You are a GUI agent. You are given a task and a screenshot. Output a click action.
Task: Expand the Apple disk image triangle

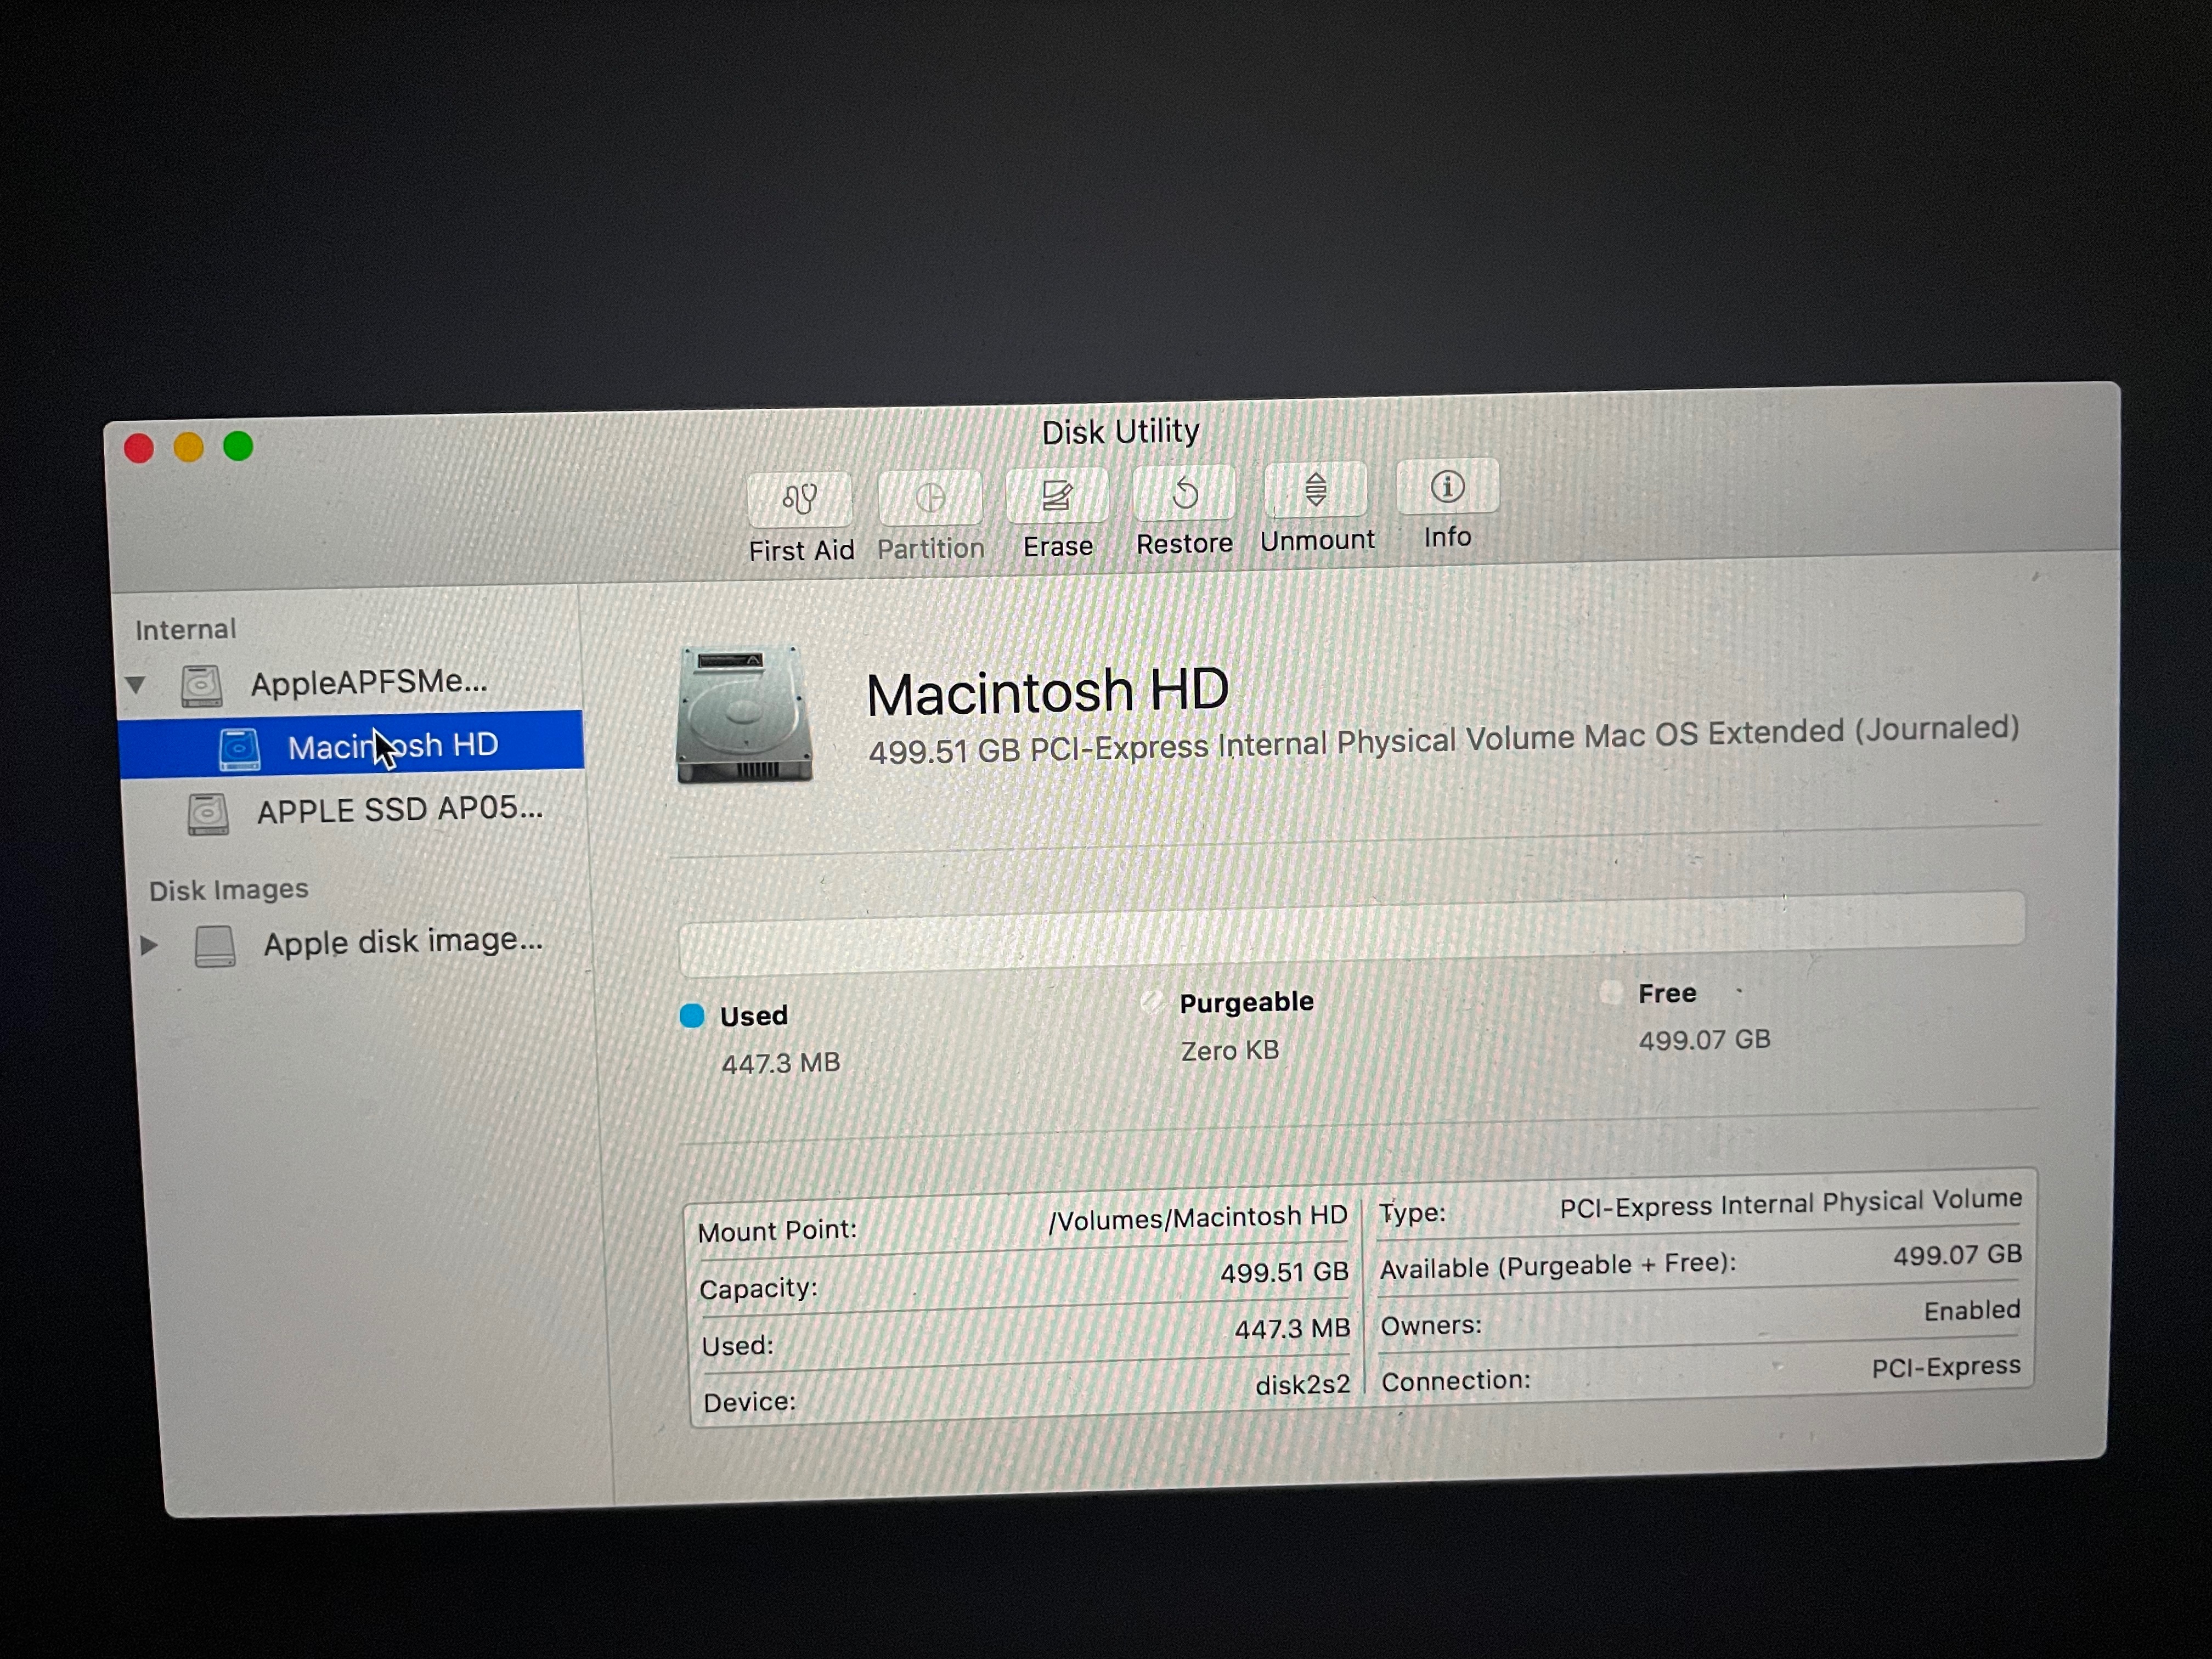coord(149,945)
